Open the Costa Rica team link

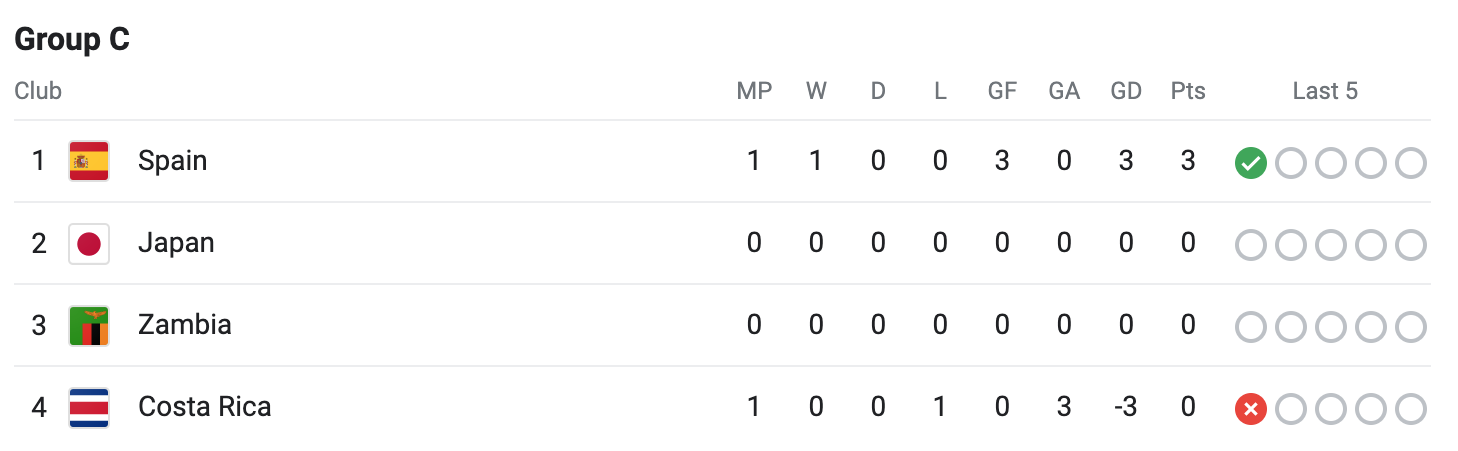click(x=204, y=407)
